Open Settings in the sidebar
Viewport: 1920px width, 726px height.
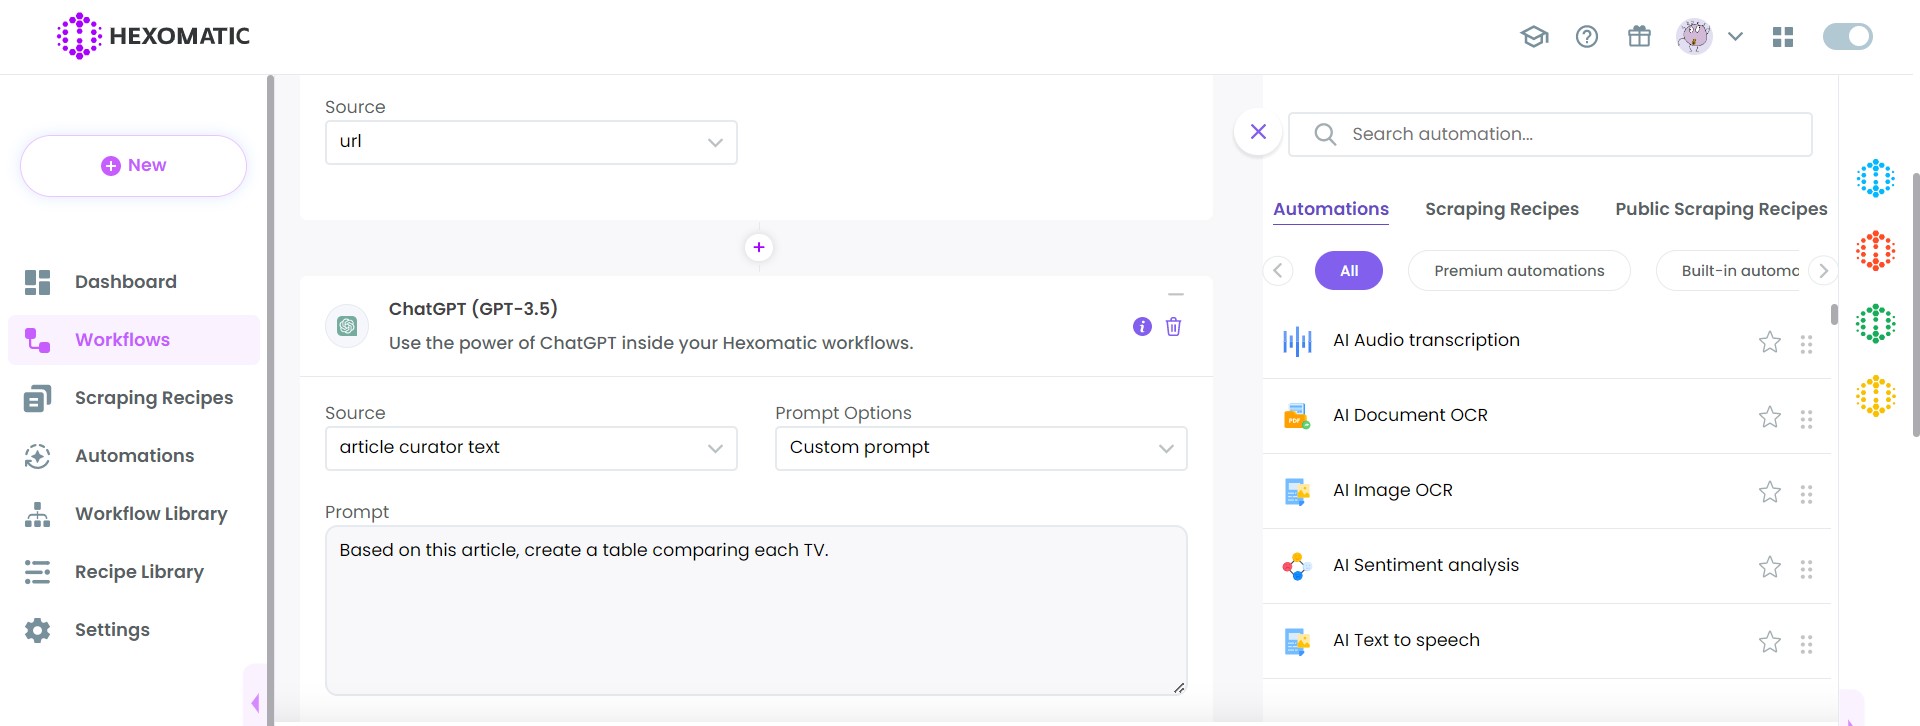133,630
